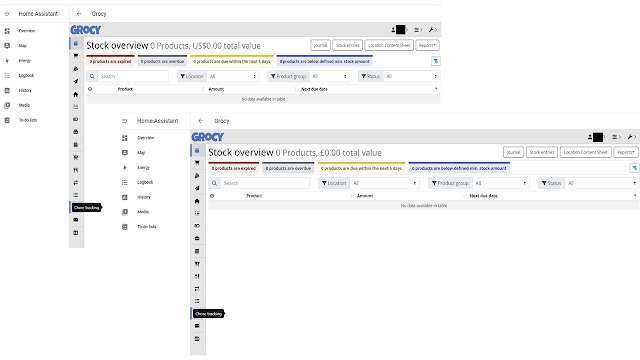Click grey overdue products badge in upper US$ window

click(x=162, y=61)
